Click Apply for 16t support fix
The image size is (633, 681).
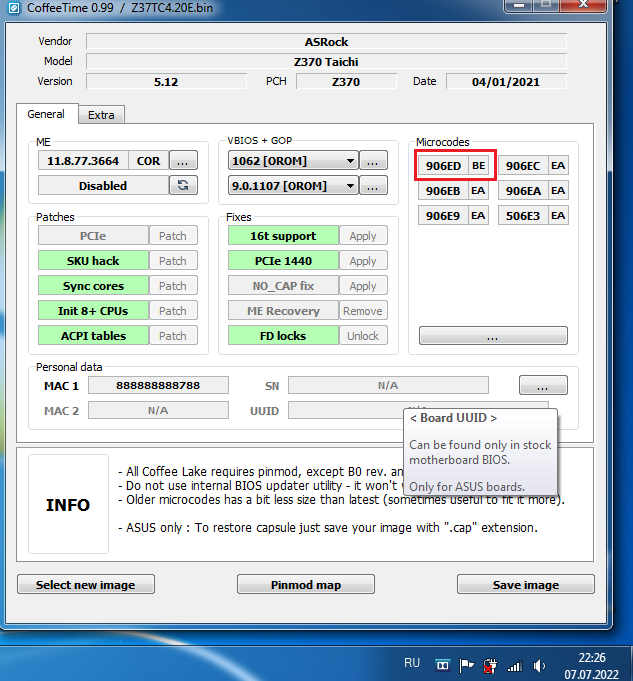point(363,236)
